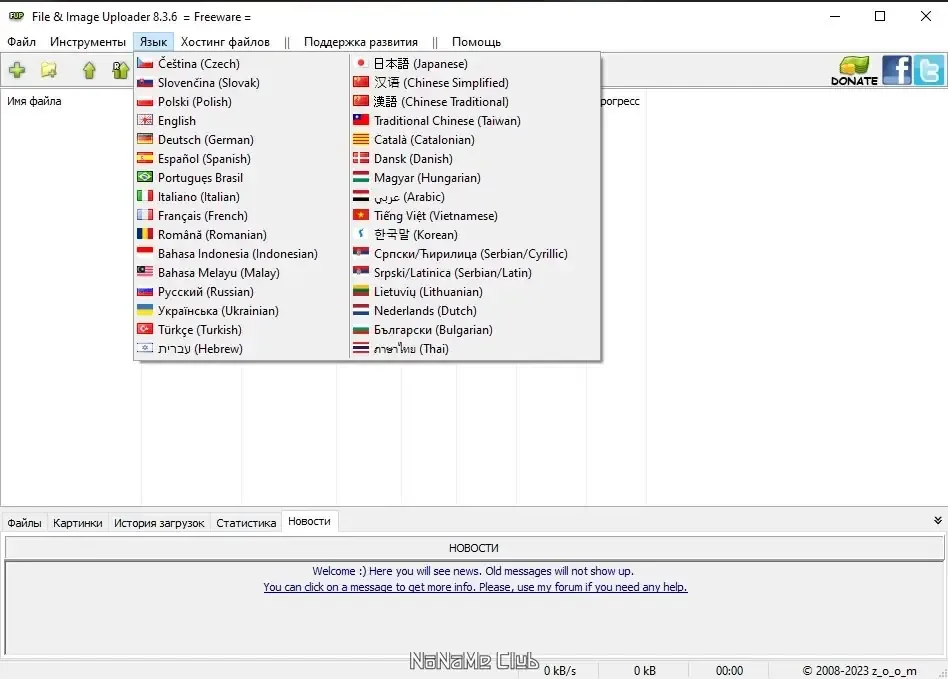Open the Инструменты menu
Viewport: 948px width, 679px height.
tap(88, 42)
